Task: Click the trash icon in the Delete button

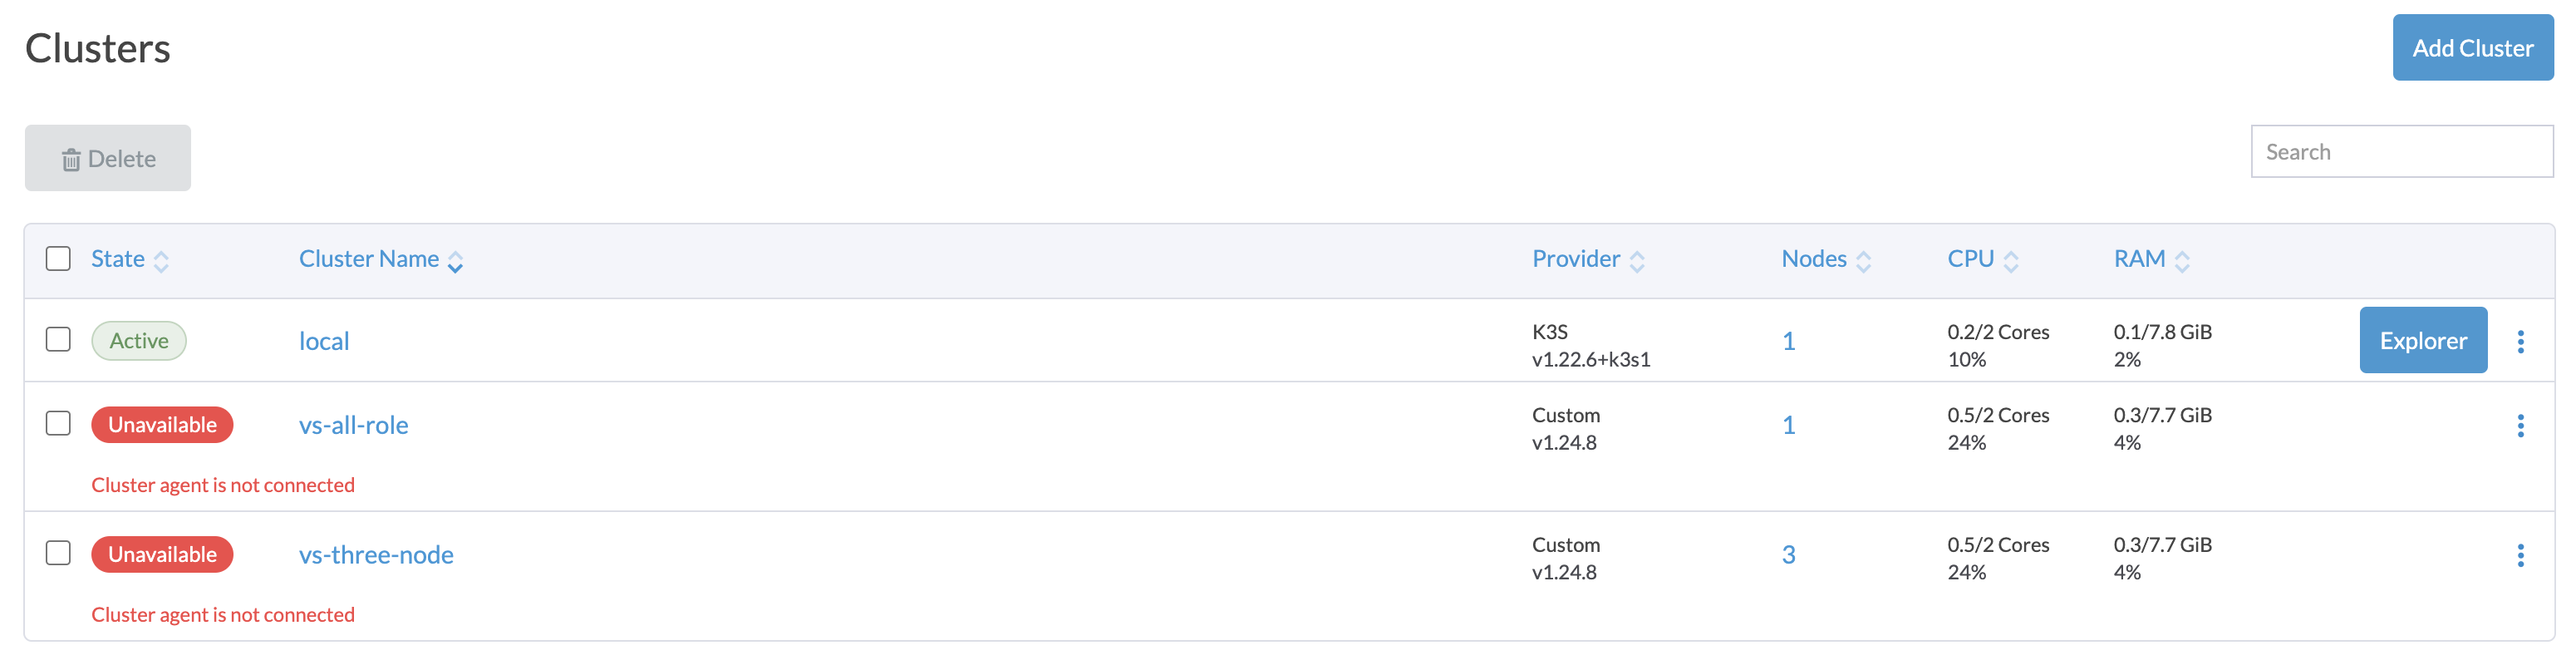Action: click(71, 157)
